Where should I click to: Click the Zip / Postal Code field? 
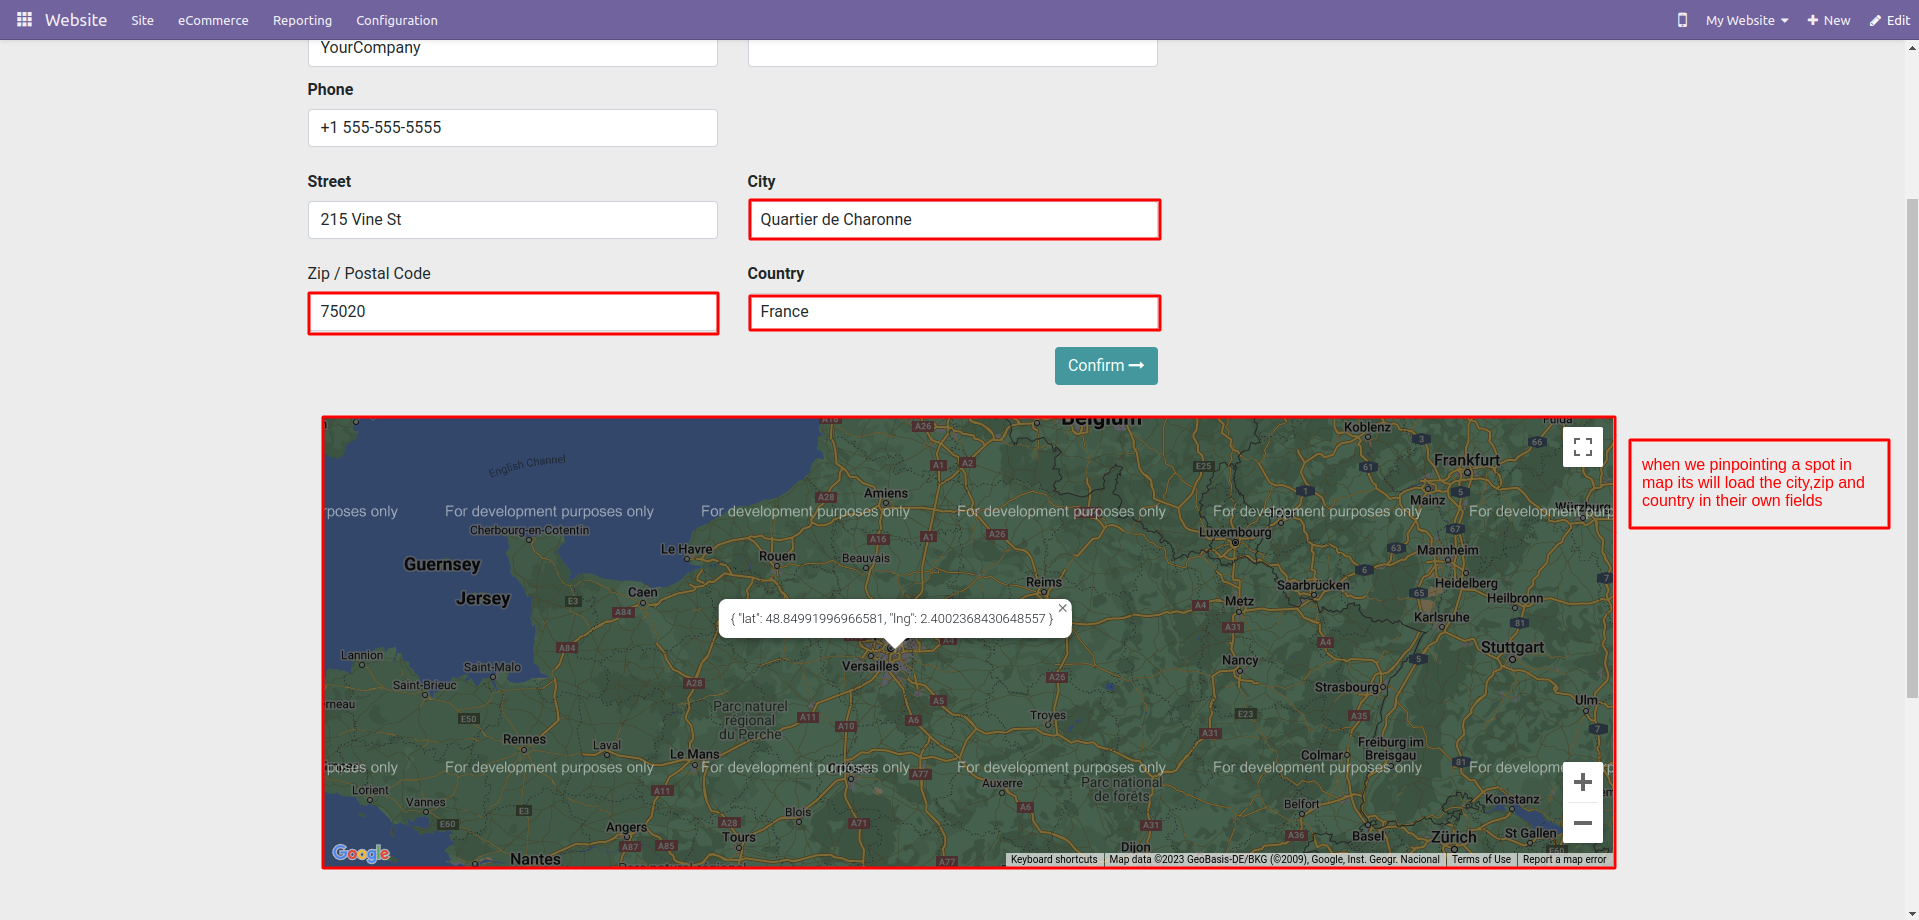tap(512, 312)
